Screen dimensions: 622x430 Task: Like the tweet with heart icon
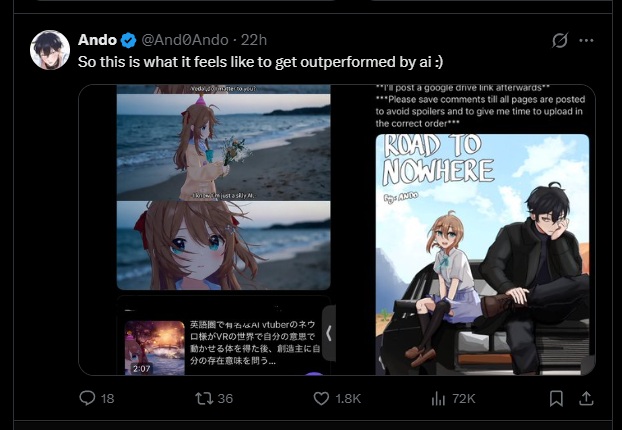click(321, 398)
